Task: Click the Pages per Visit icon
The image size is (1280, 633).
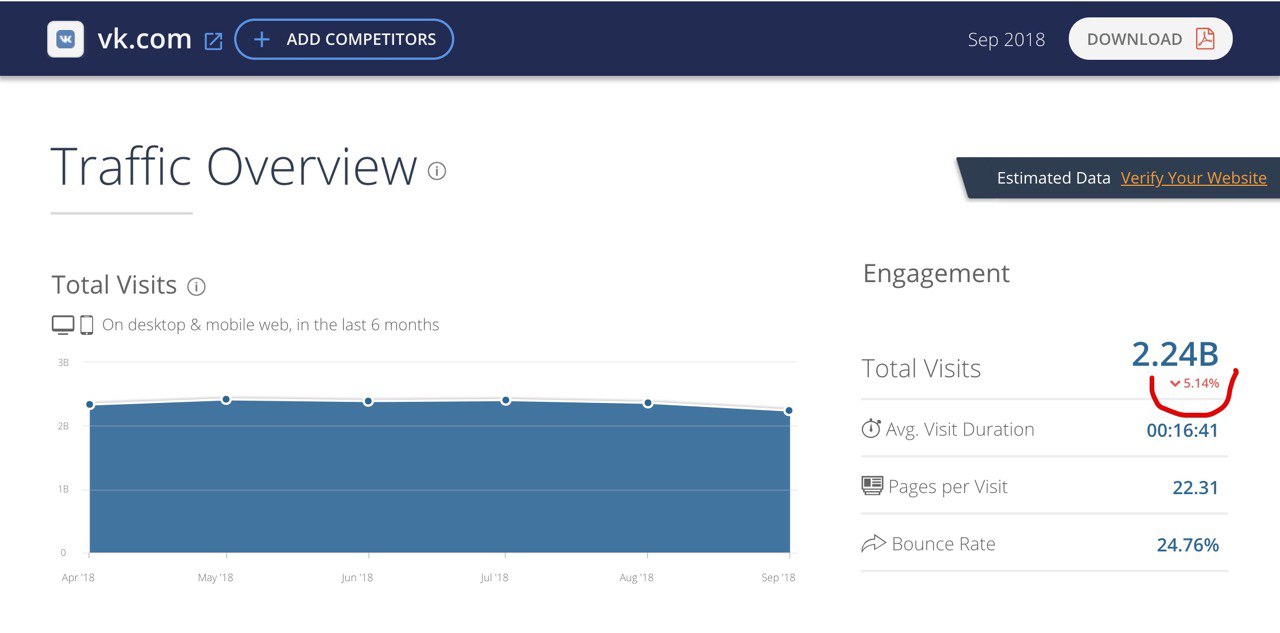Action: [x=872, y=486]
